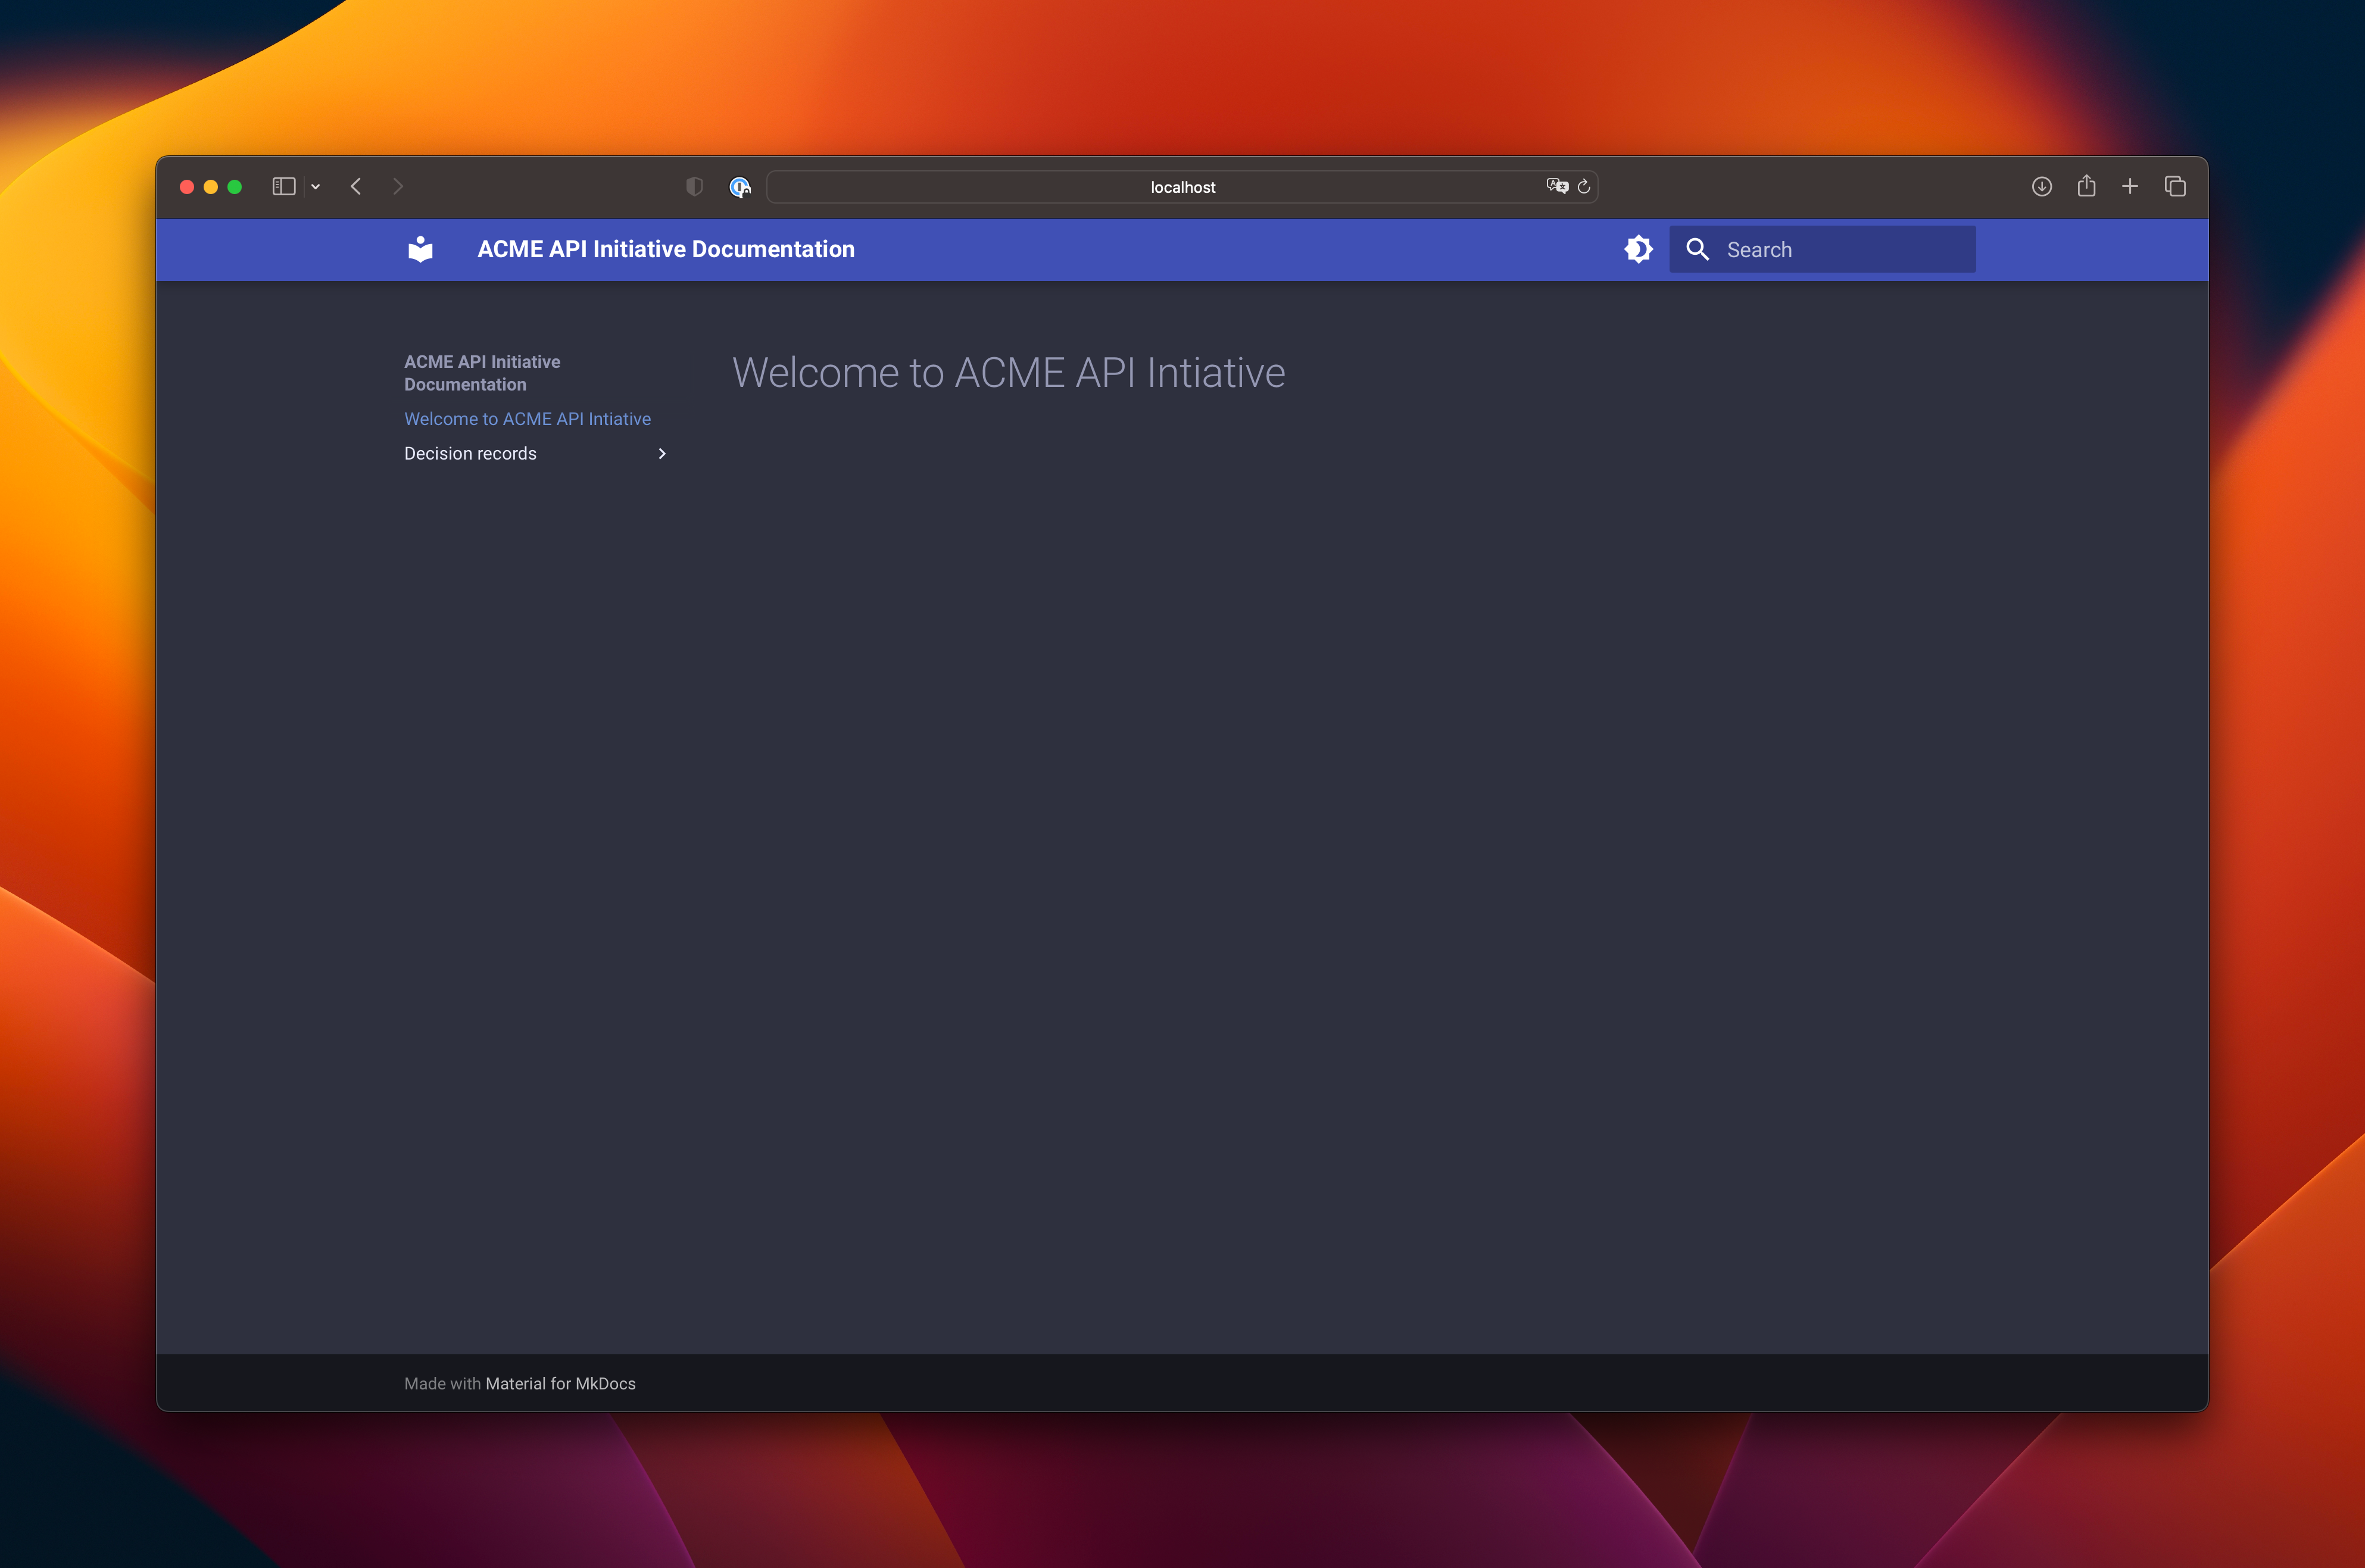Open the sidebar tab group dropdown arrow

point(316,187)
